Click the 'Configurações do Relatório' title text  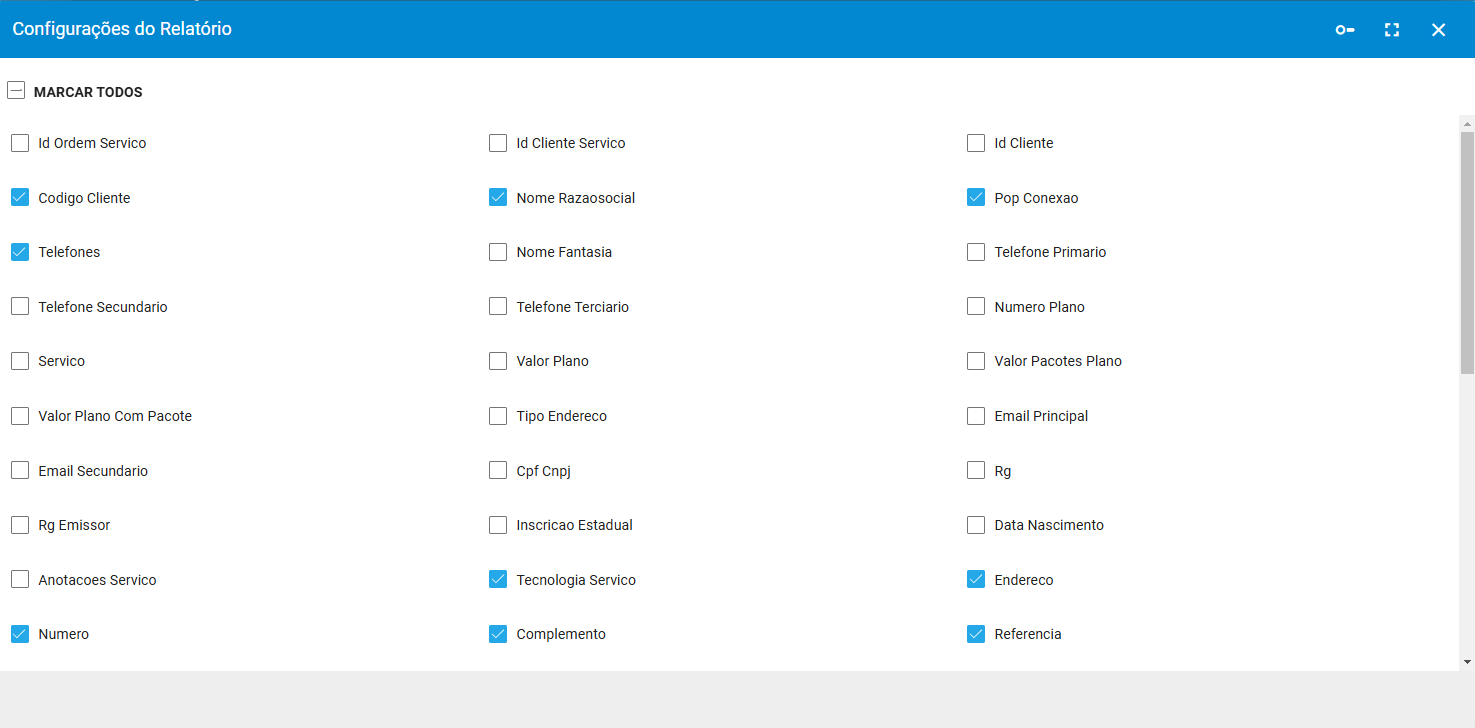(x=122, y=29)
